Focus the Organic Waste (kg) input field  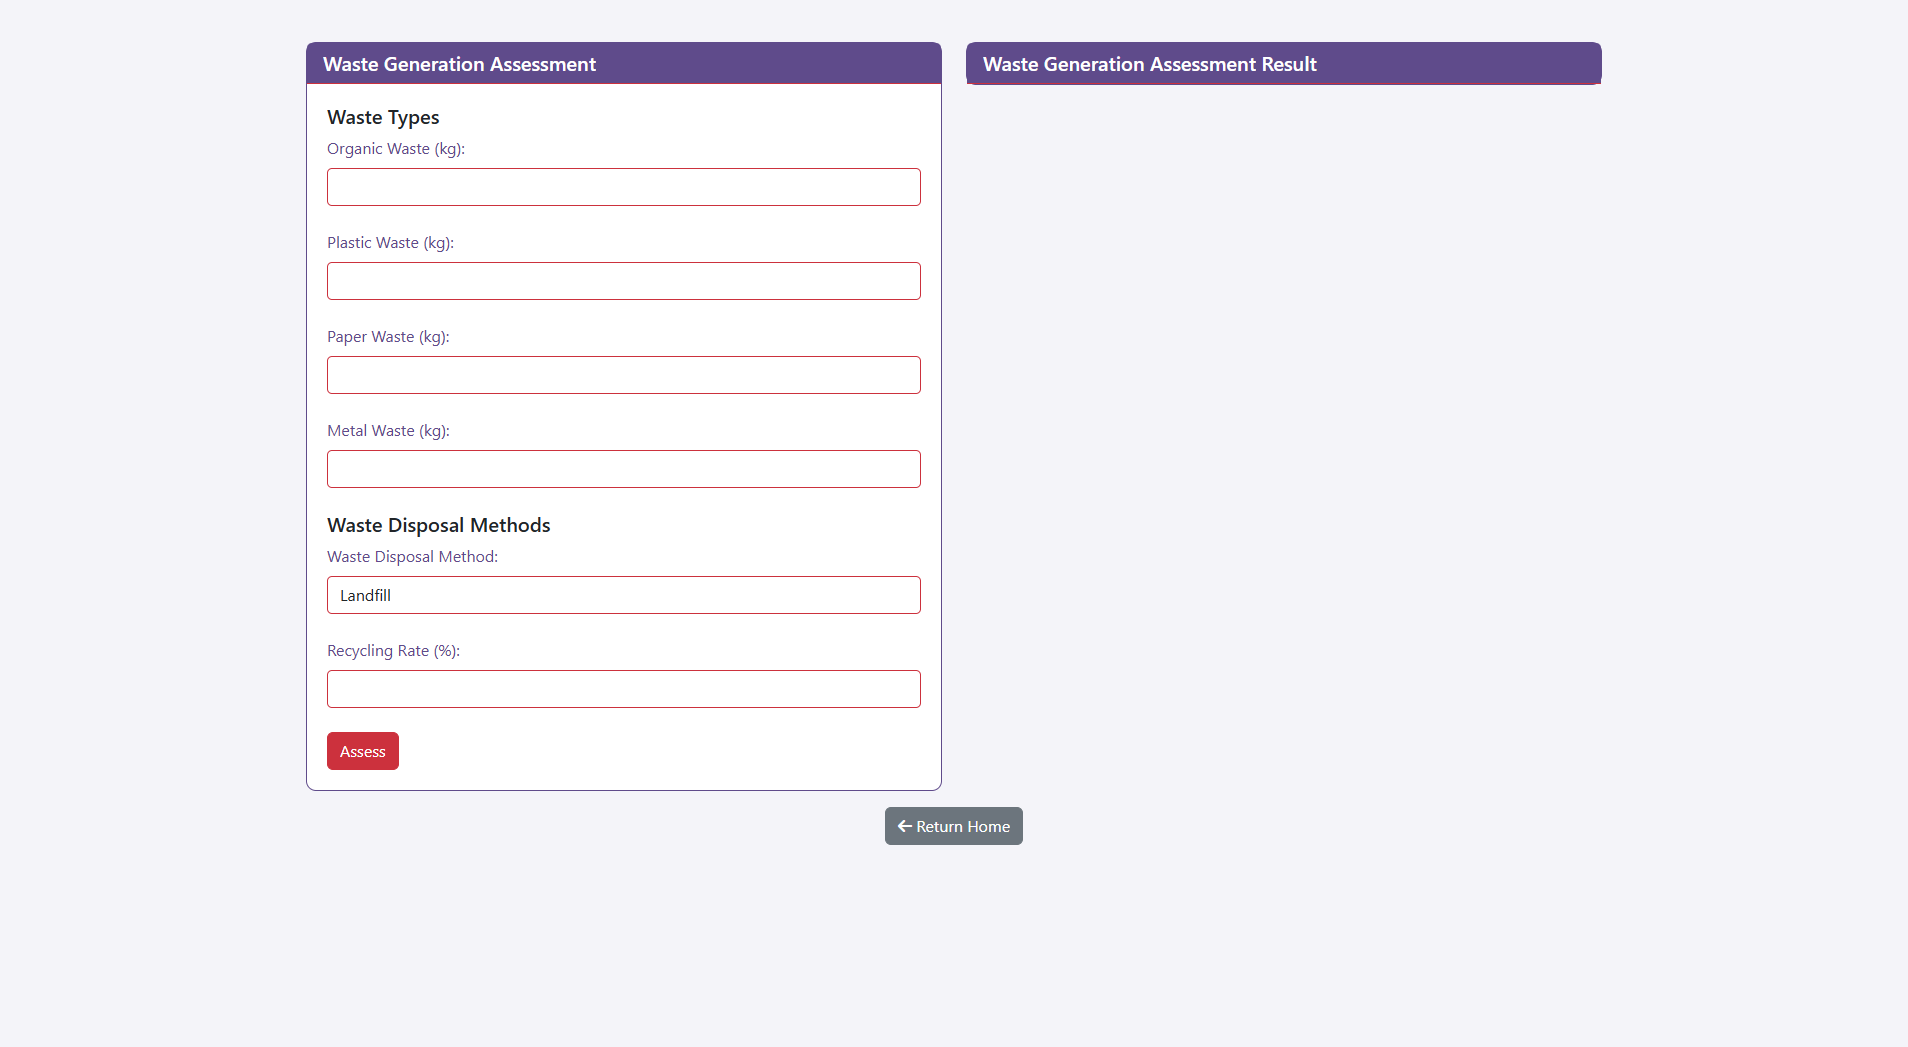pos(623,187)
